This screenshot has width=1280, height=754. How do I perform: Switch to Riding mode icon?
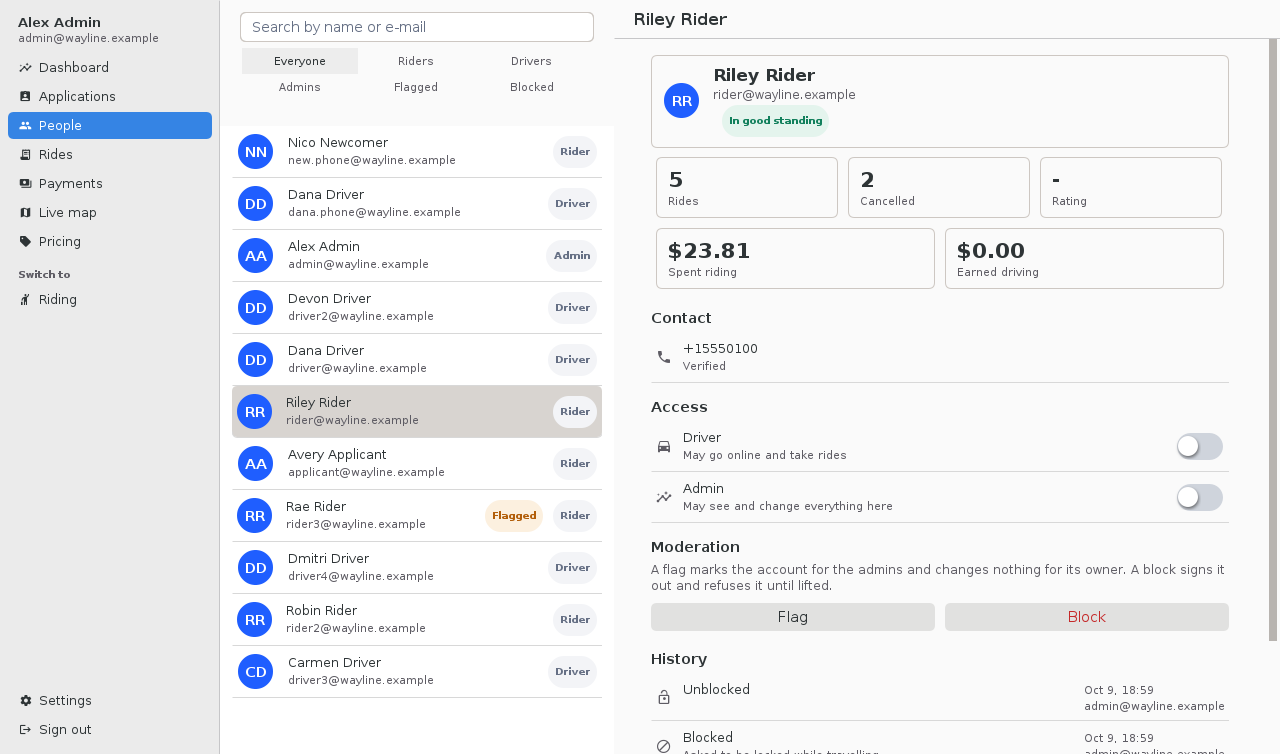25,300
